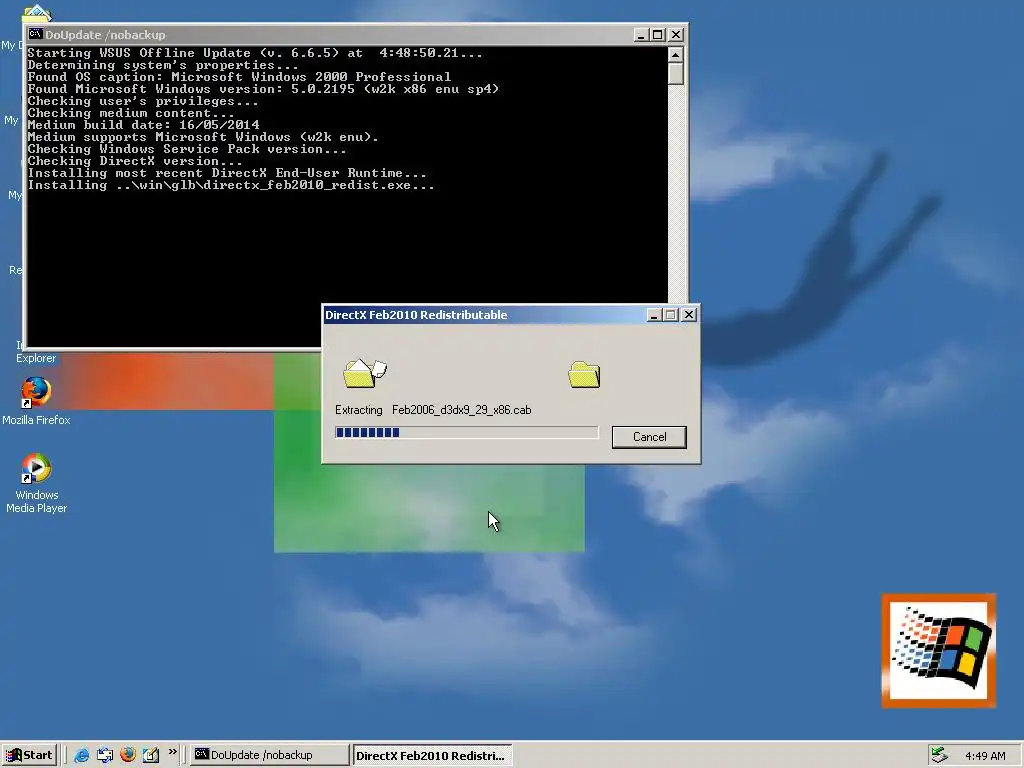Viewport: 1024px width, 768px height.
Task: Cancel the DirectX extraction
Action: tap(649, 437)
